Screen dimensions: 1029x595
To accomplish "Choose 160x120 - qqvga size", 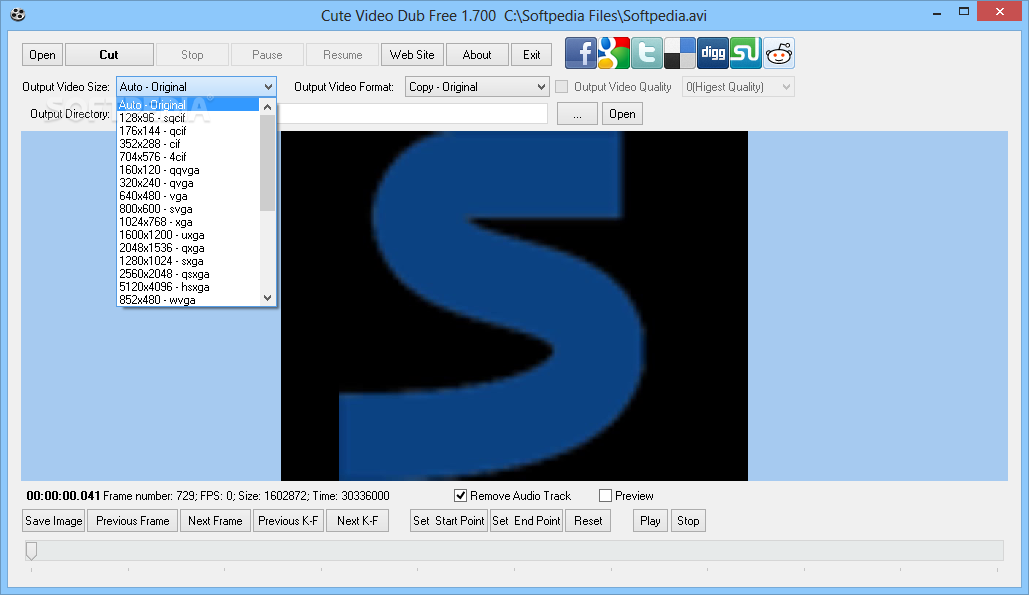I will coord(188,170).
